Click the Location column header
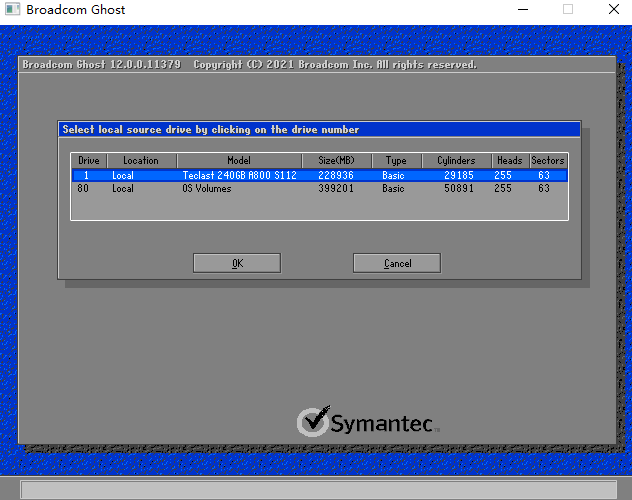 point(140,160)
